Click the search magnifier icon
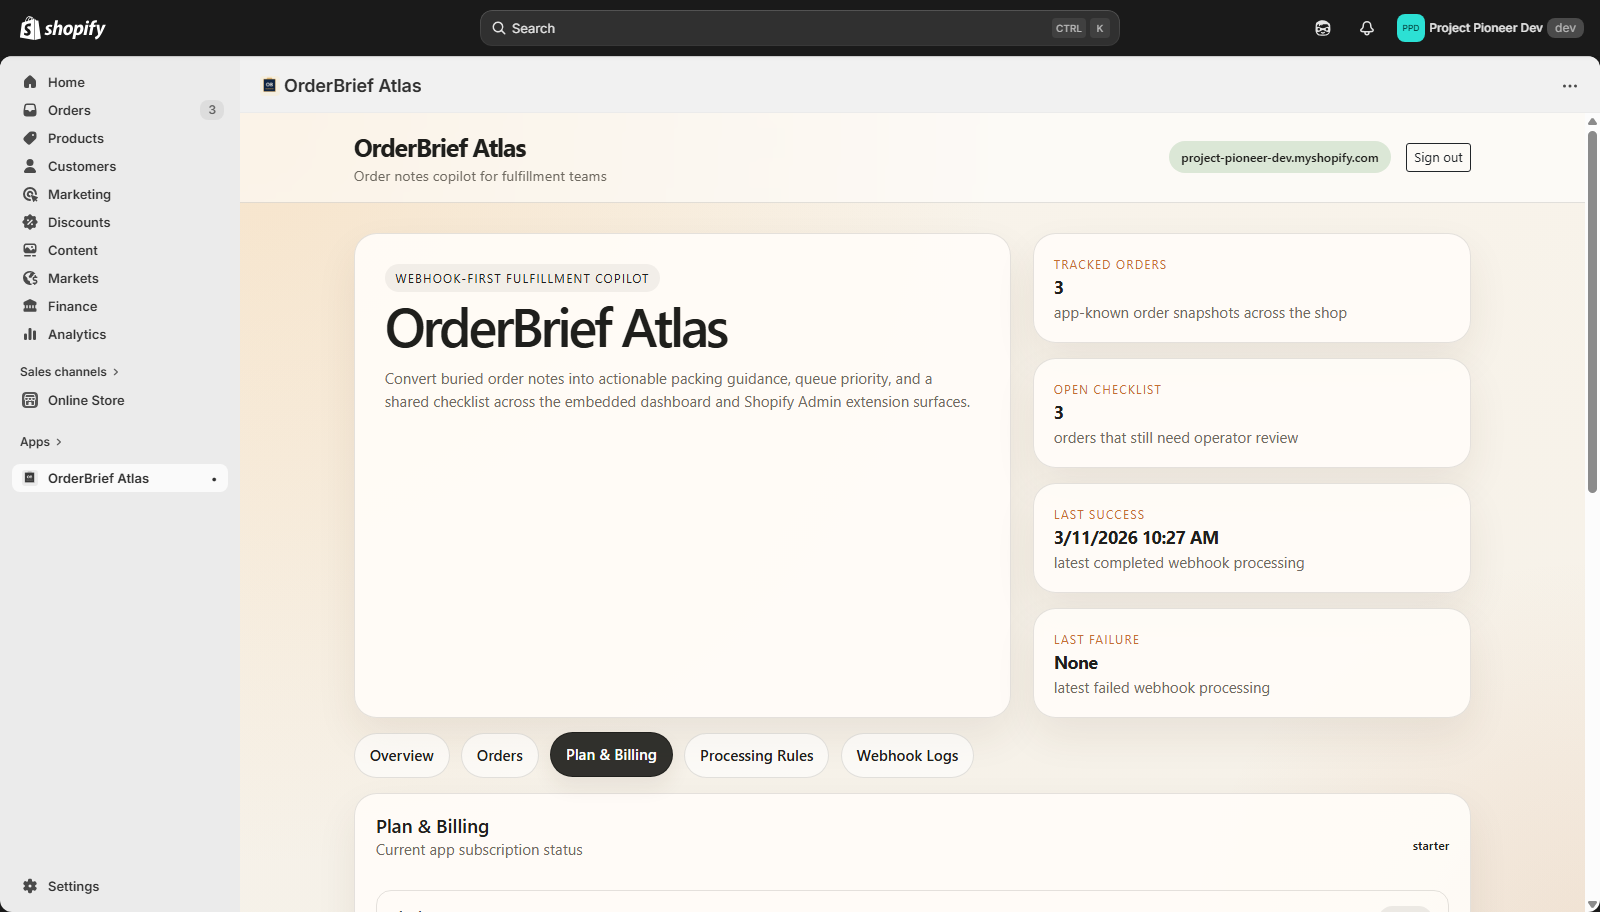 tap(498, 28)
